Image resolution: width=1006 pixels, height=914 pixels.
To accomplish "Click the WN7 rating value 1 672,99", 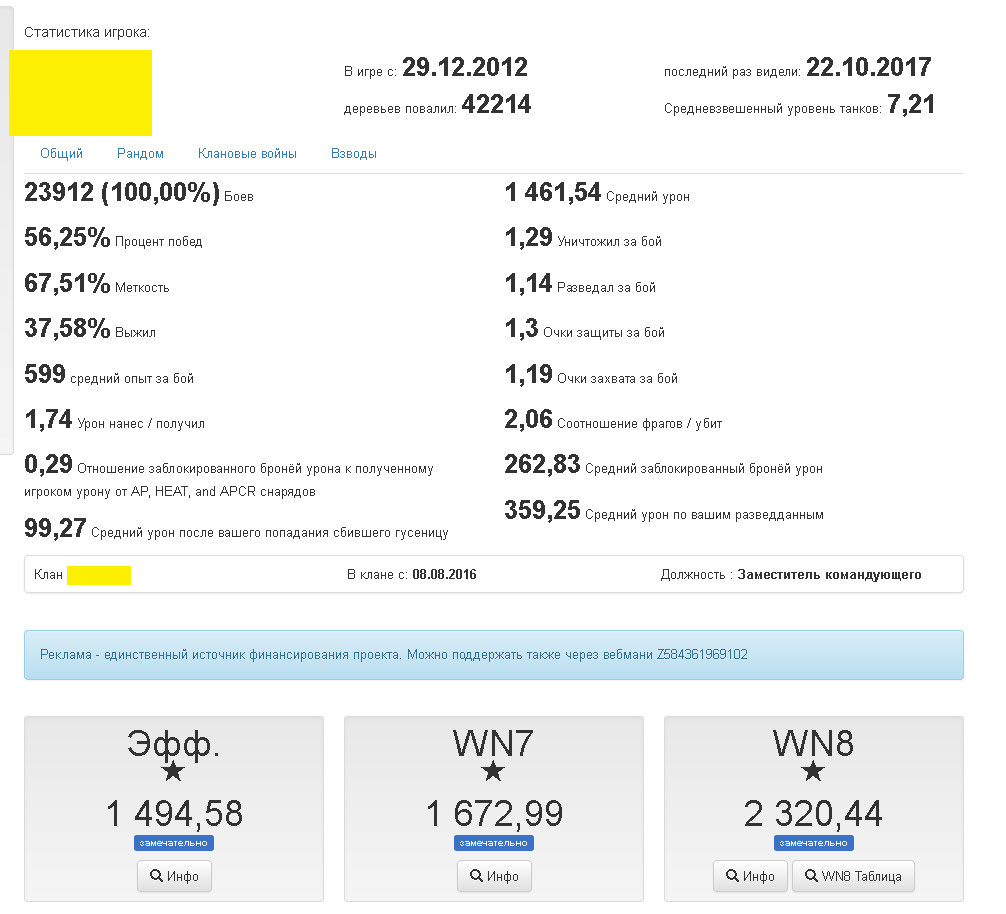I will [494, 813].
